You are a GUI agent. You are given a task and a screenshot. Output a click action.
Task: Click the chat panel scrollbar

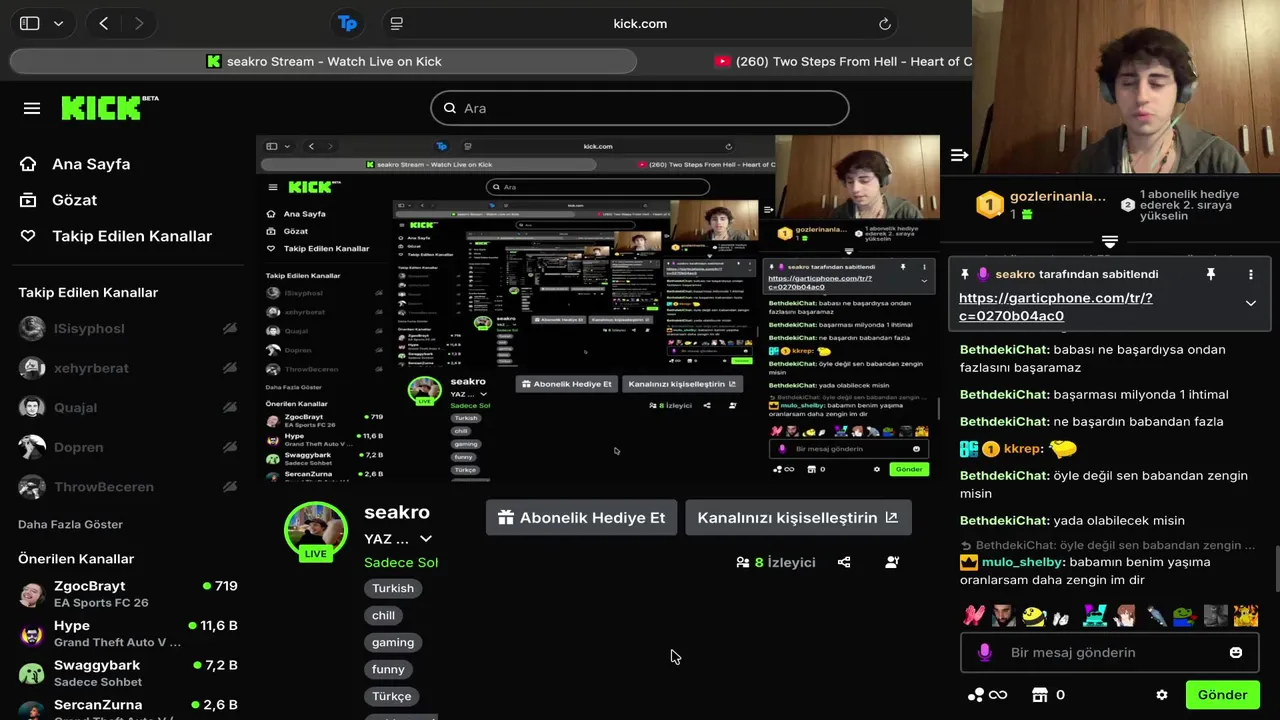click(1275, 569)
